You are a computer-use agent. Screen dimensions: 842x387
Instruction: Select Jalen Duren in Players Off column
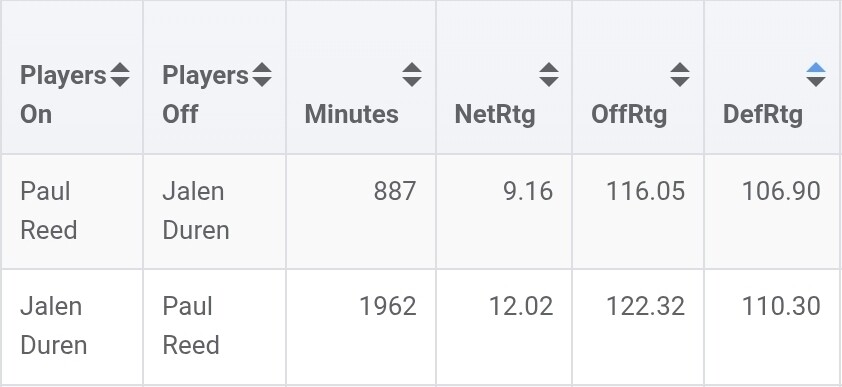pos(195,211)
